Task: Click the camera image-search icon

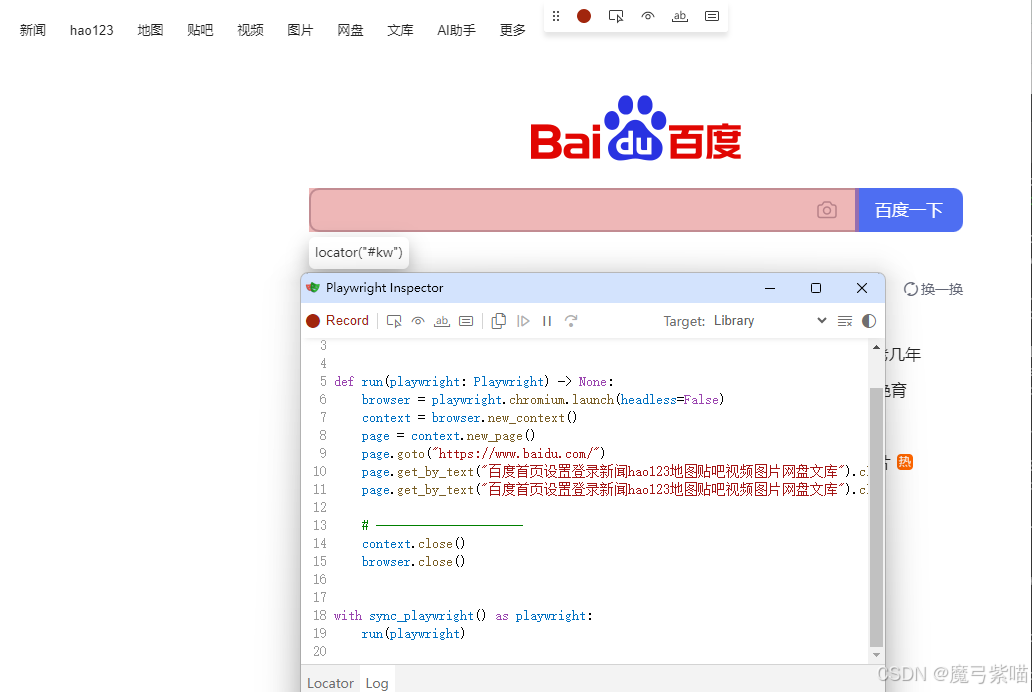Action: tap(827, 210)
